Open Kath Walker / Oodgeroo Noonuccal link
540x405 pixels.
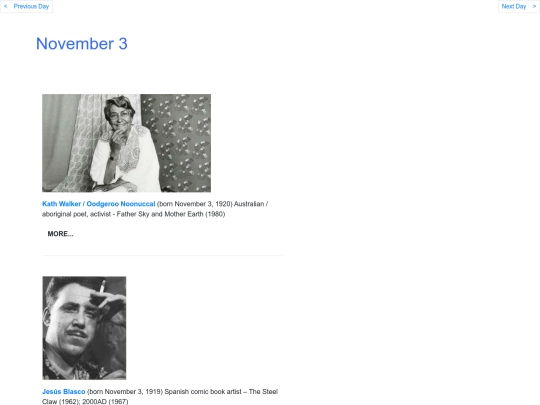click(98, 204)
